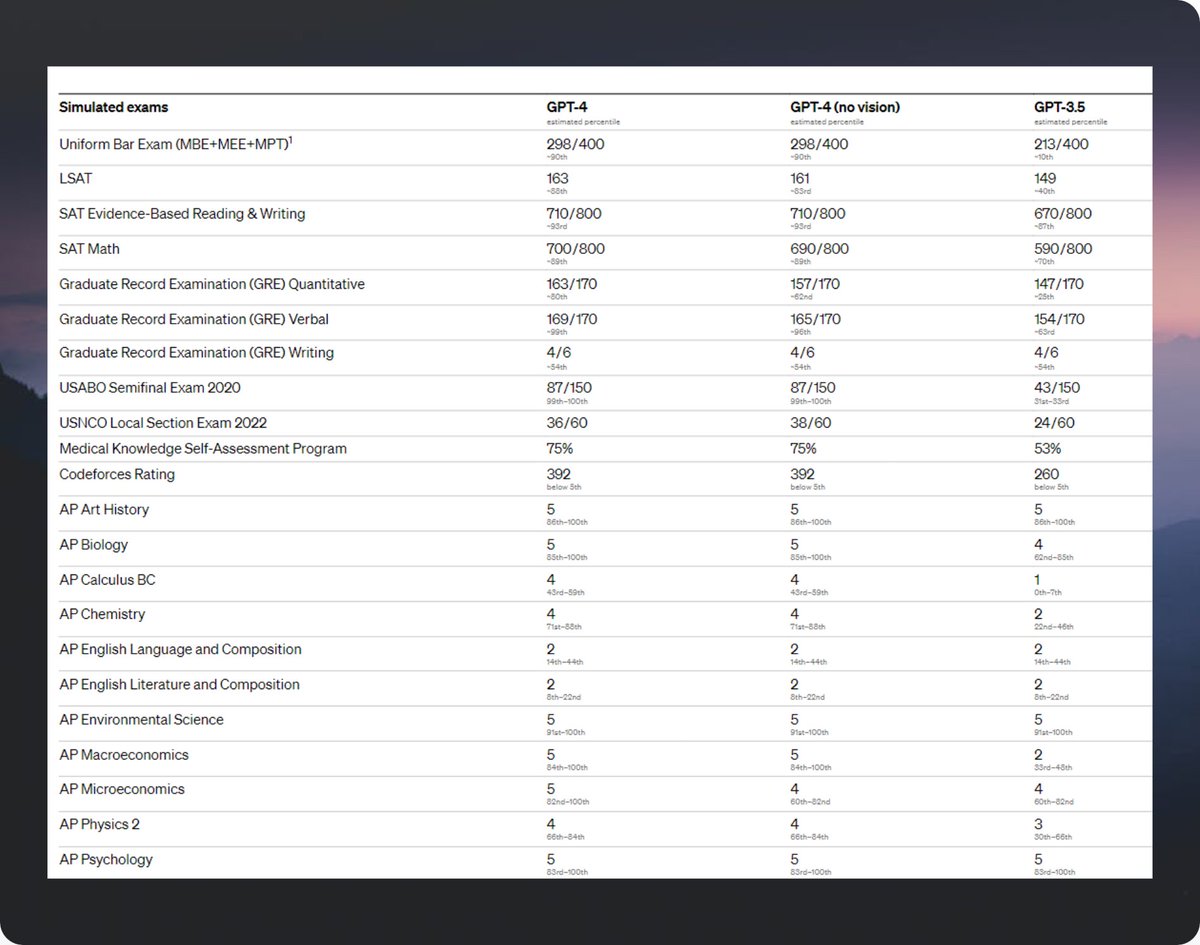Click the "AP Calculus BC" row label
This screenshot has height=945, width=1200.
[x=107, y=580]
